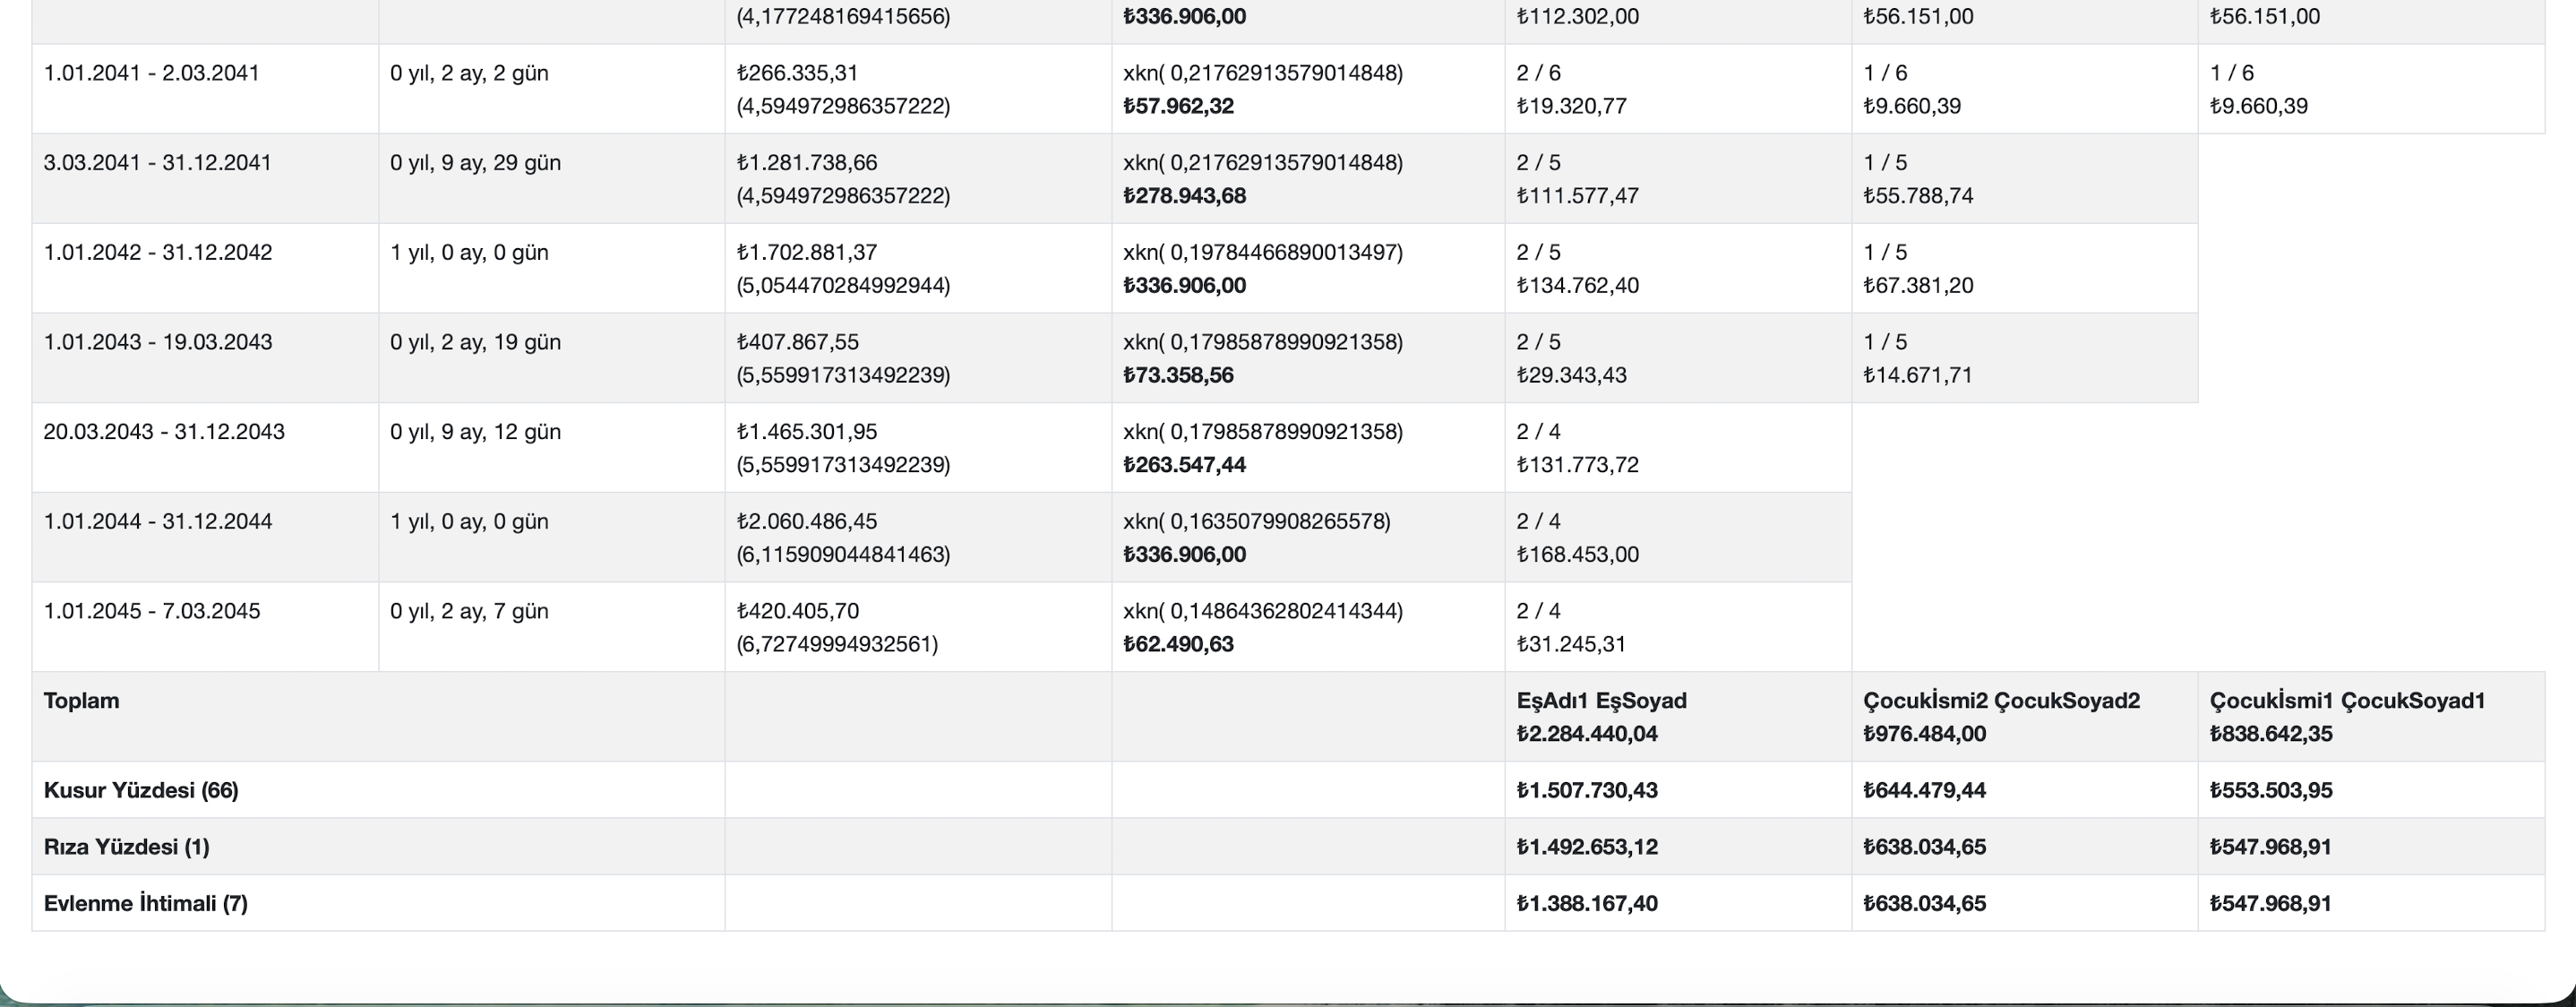
Task: Select the 1.01.2044 - 31.12.2044 row date
Action: pyautogui.click(x=158, y=521)
